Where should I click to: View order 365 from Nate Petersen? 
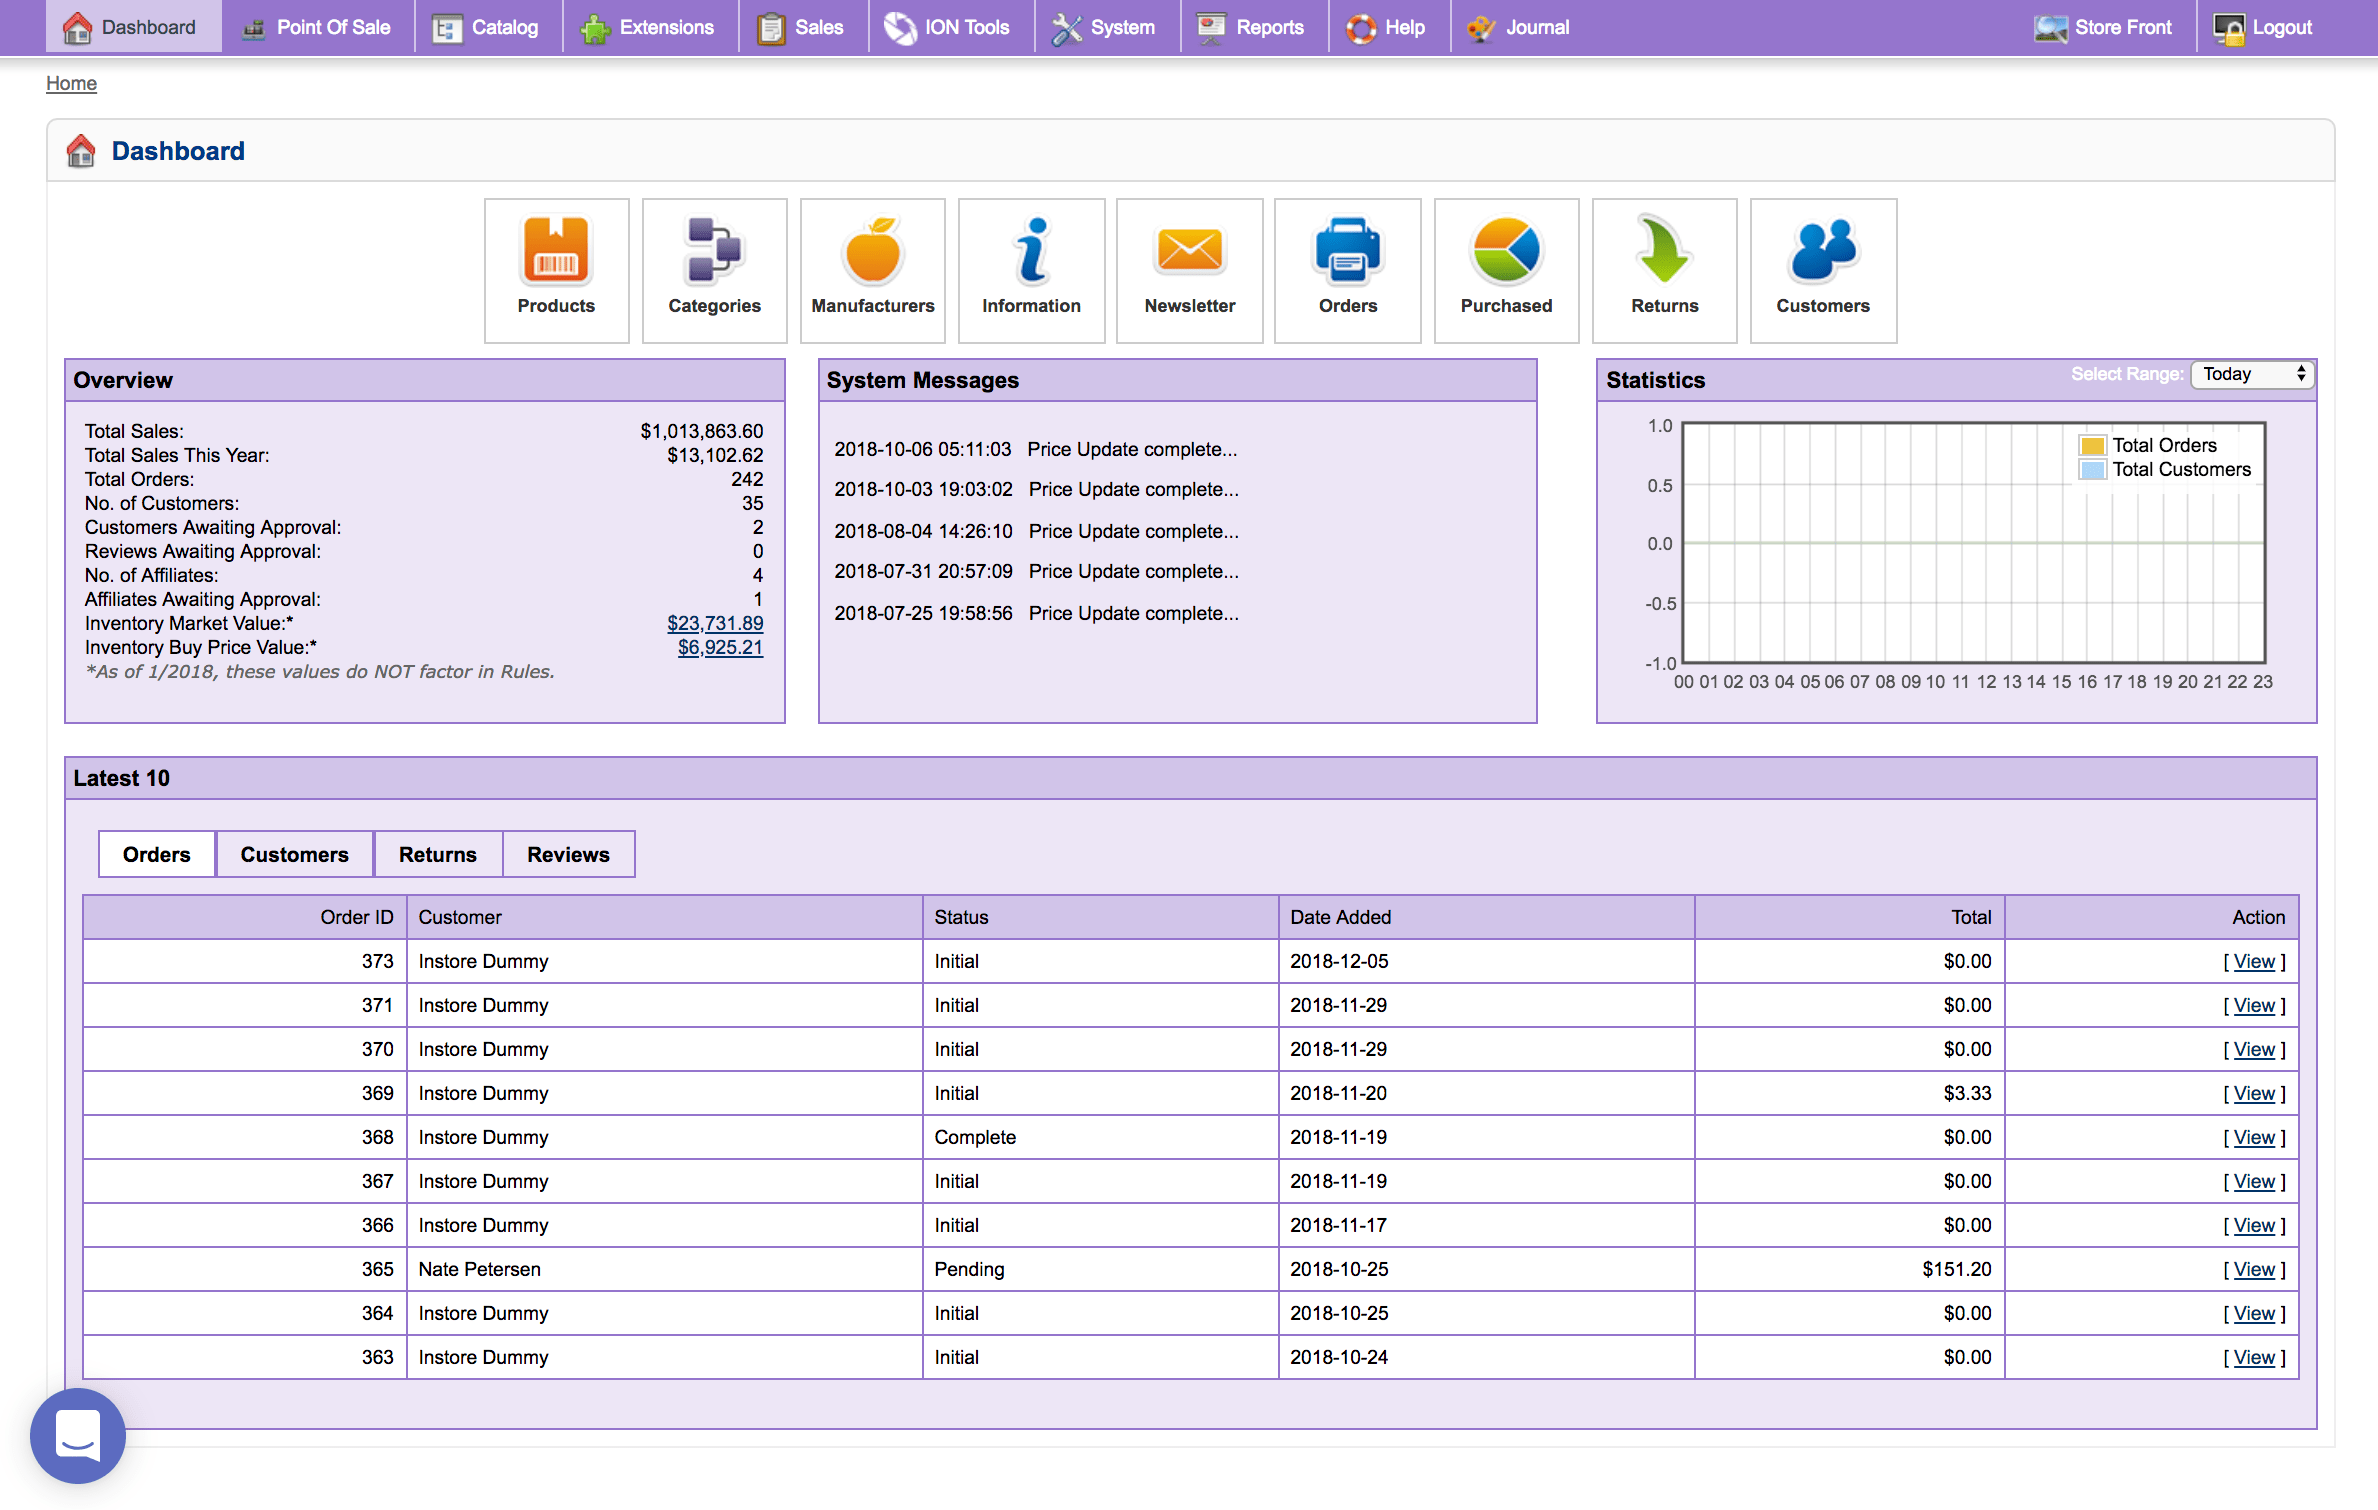(2254, 1269)
